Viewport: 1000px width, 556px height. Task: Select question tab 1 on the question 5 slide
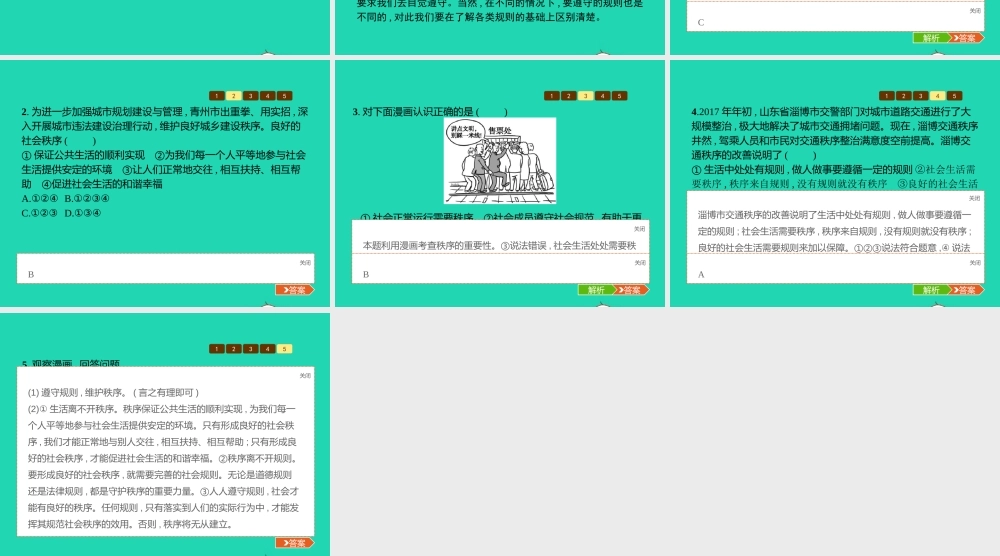(217, 349)
